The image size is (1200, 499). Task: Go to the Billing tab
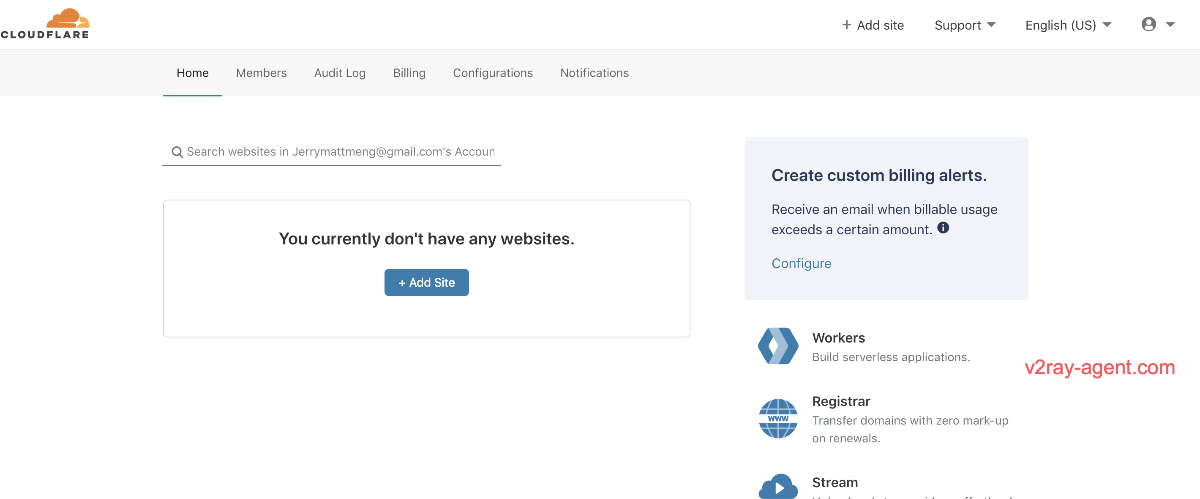409,73
